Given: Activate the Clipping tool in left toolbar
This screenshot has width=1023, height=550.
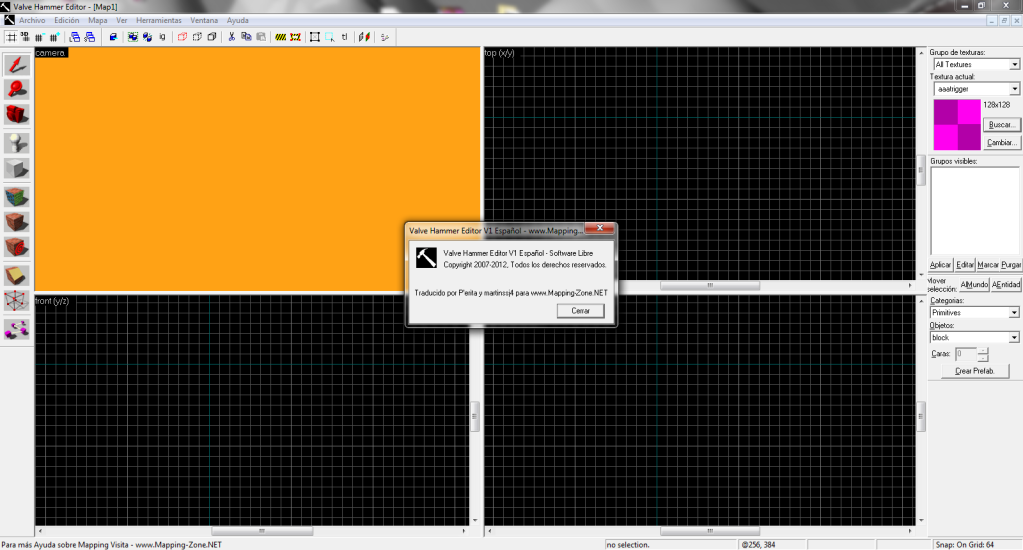Looking at the screenshot, I should click(x=17, y=275).
